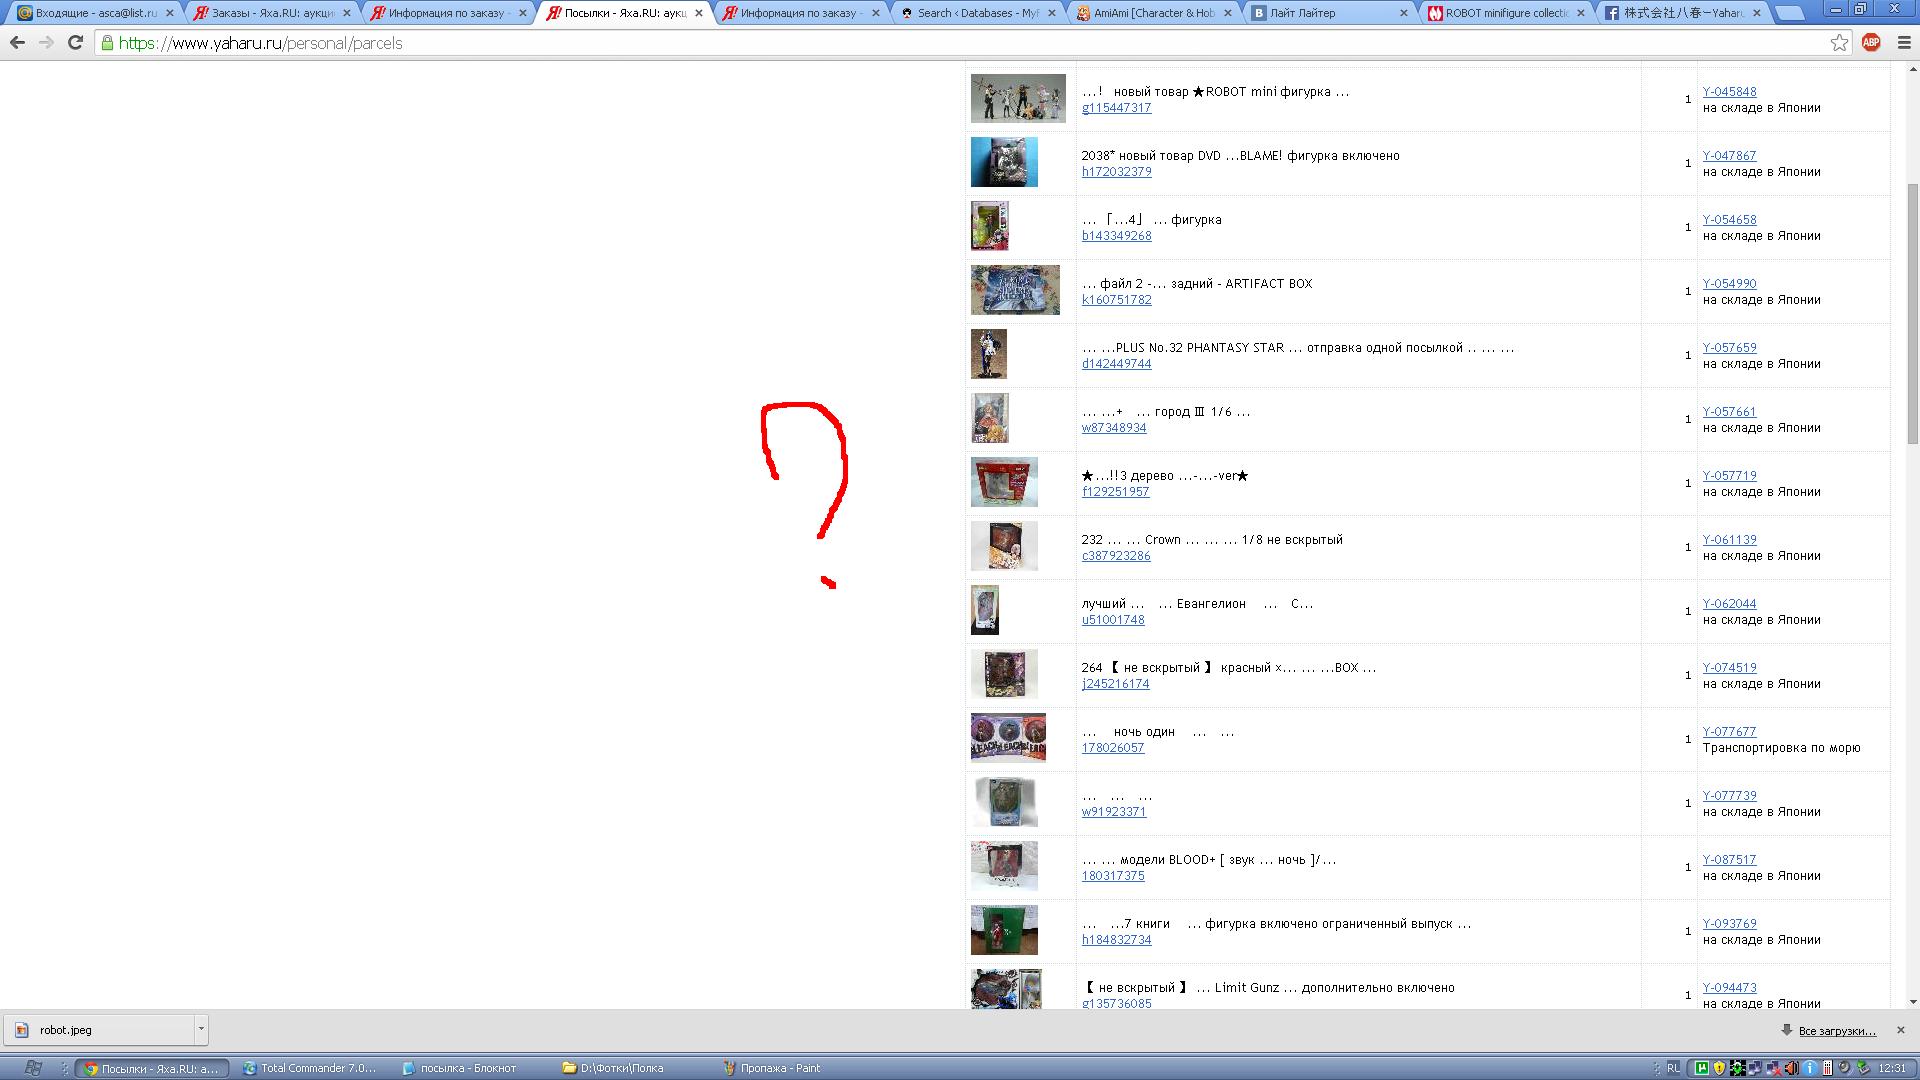
Task: Click the Windows security shield tray icon
Action: click(x=1719, y=1068)
